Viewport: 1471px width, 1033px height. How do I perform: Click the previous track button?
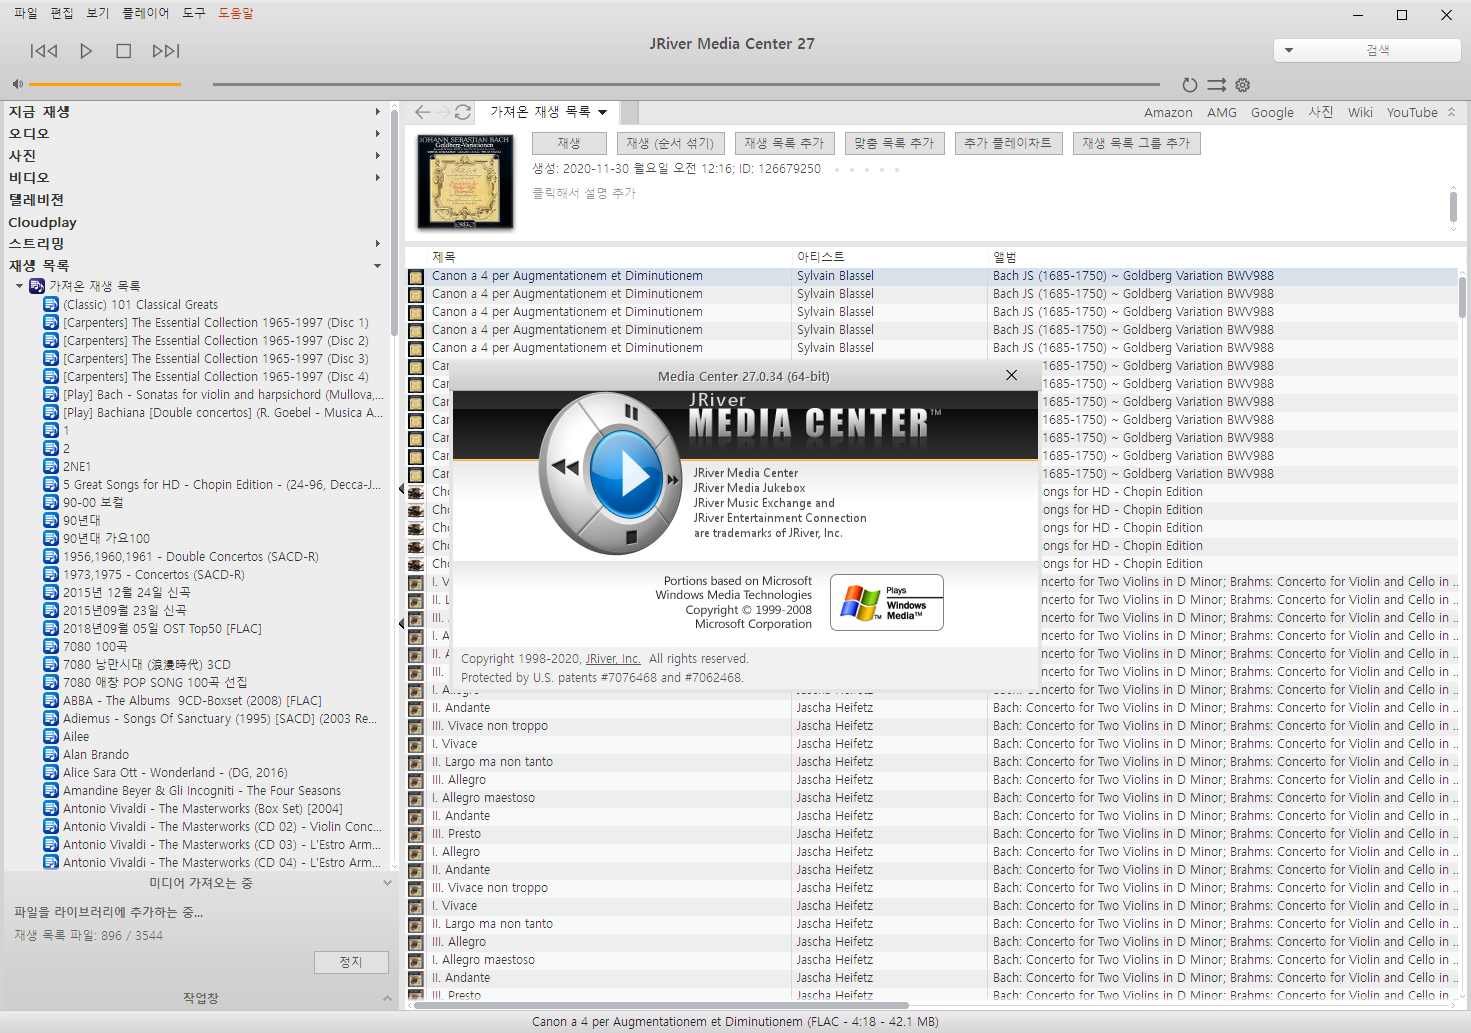tap(44, 51)
